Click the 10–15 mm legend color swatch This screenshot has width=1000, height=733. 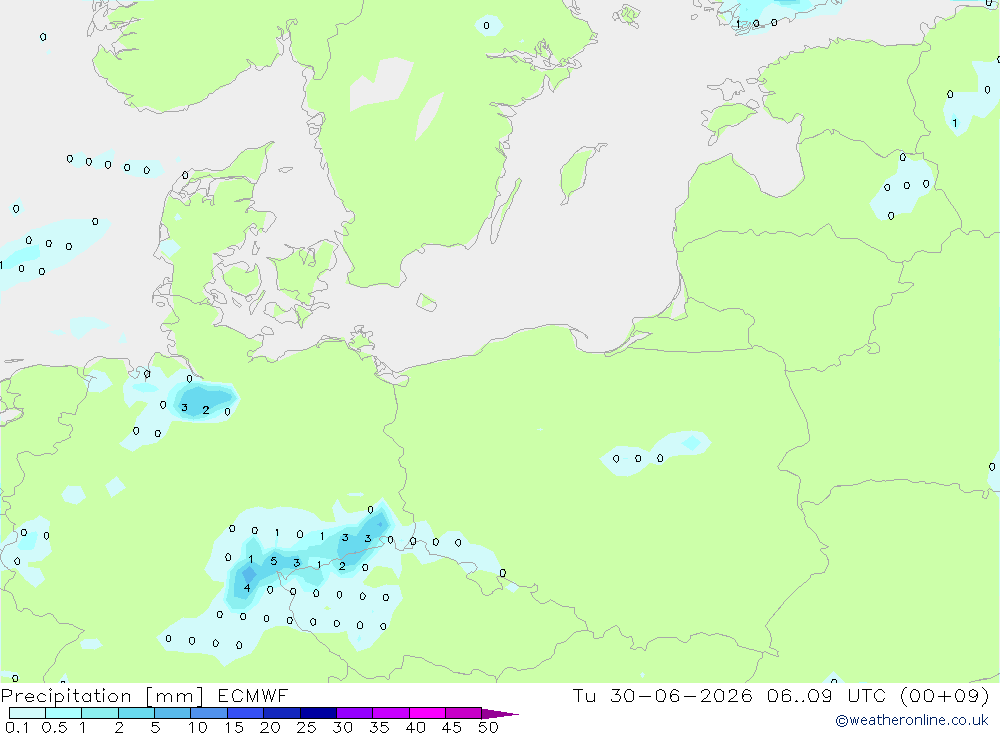point(209,713)
